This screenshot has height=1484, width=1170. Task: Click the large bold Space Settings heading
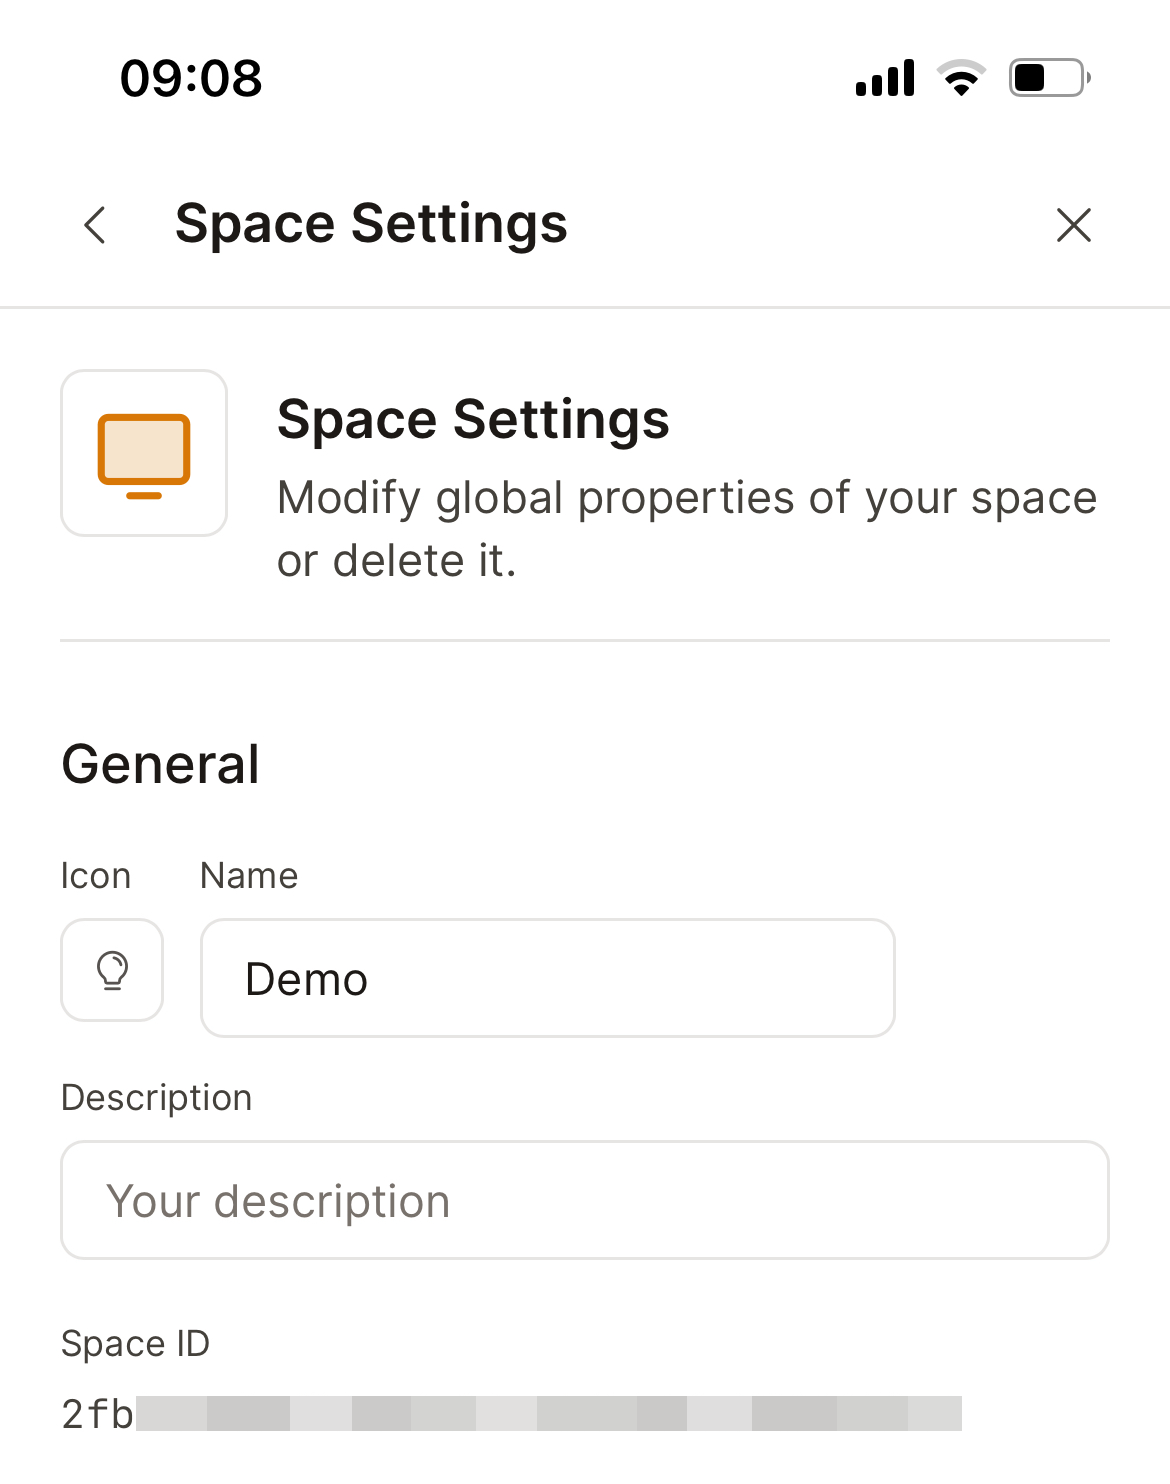click(x=473, y=419)
